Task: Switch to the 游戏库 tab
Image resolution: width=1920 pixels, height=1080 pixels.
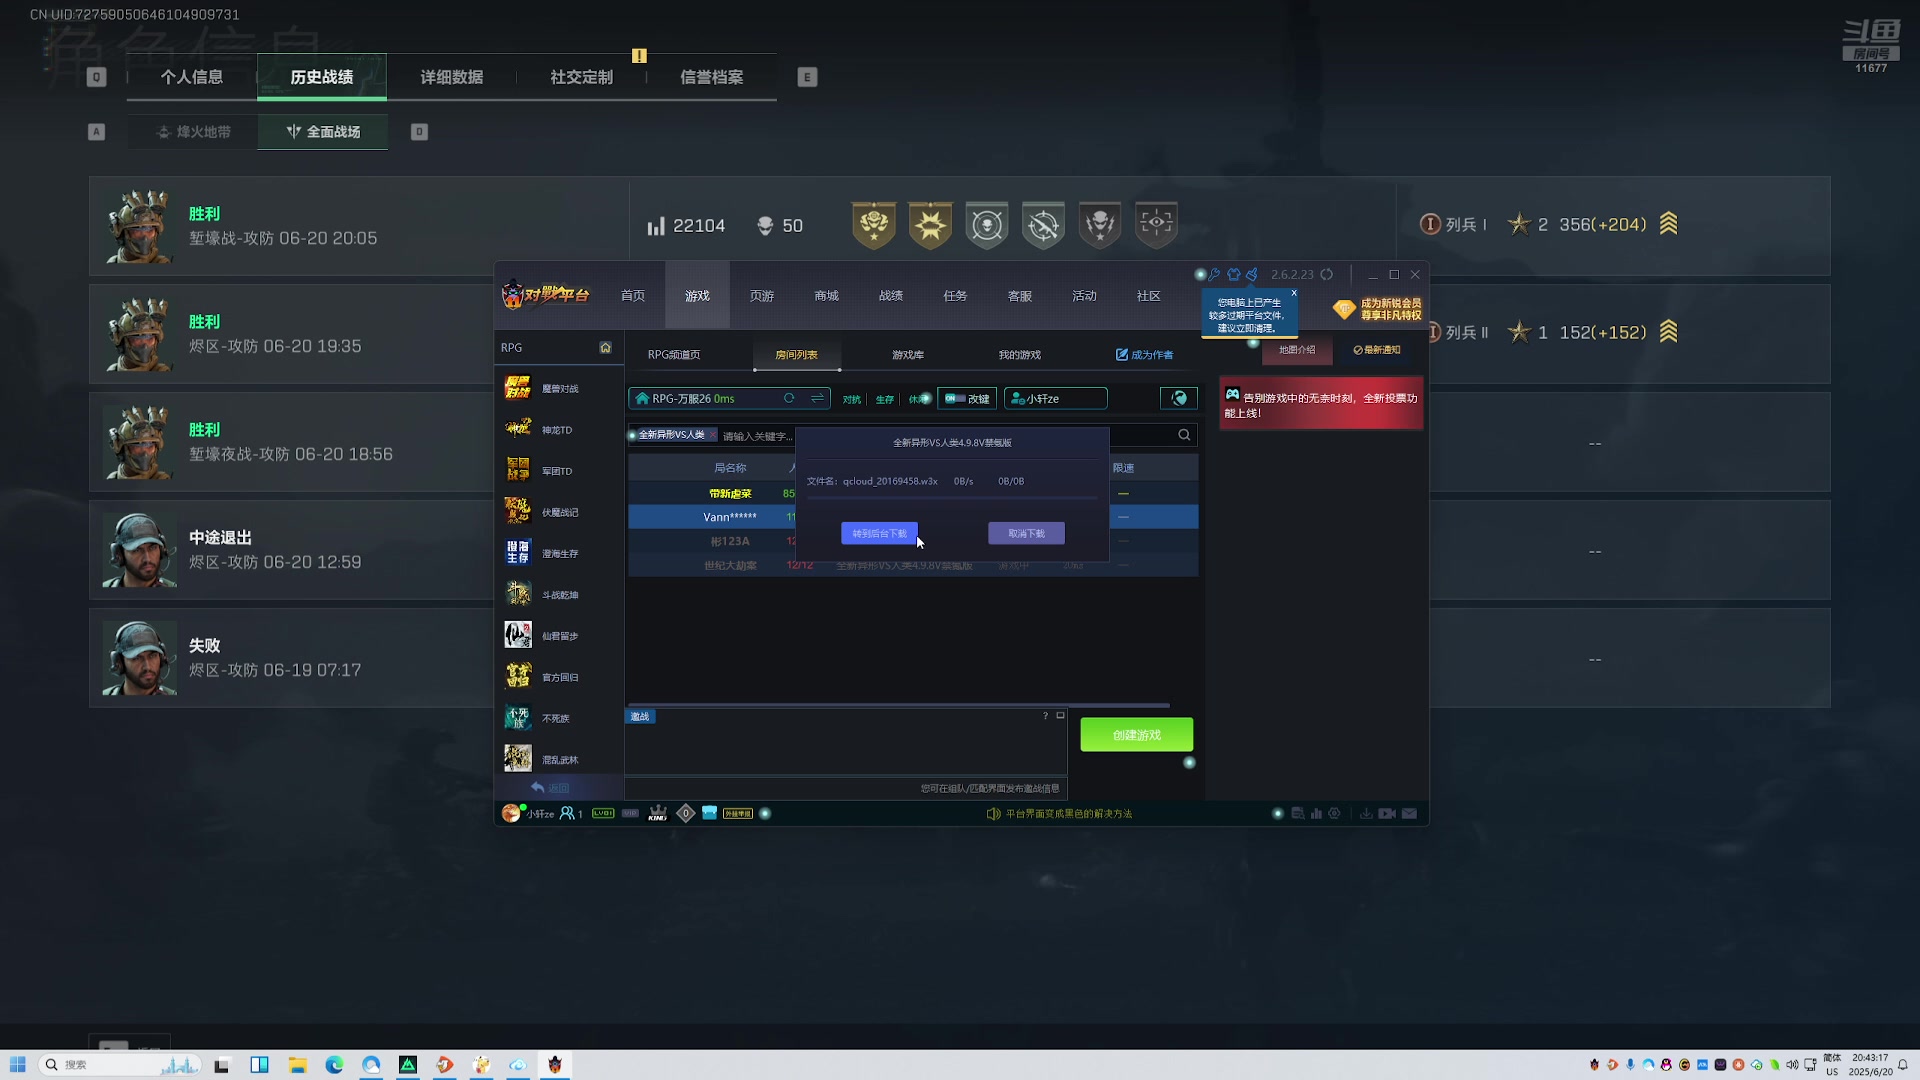Action: (x=908, y=355)
